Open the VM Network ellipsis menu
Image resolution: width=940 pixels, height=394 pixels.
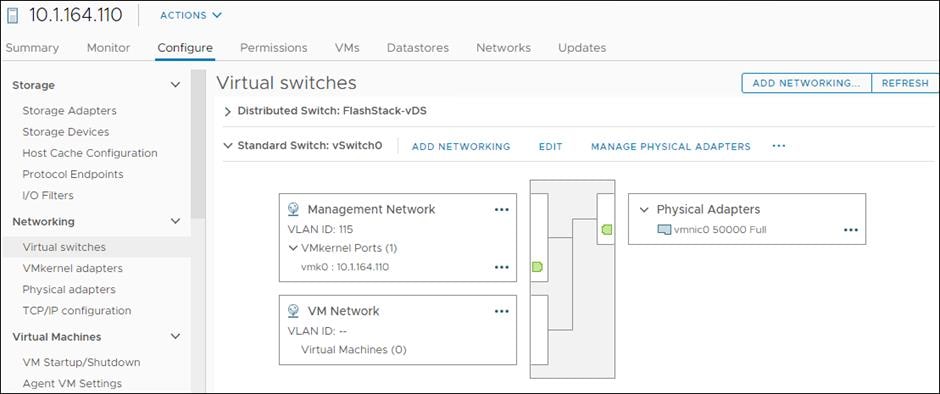click(x=501, y=311)
